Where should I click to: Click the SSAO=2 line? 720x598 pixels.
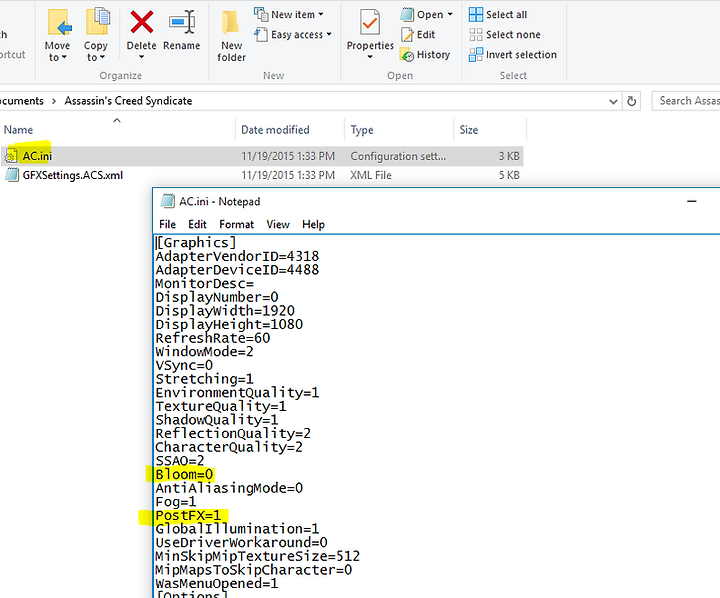click(x=180, y=461)
